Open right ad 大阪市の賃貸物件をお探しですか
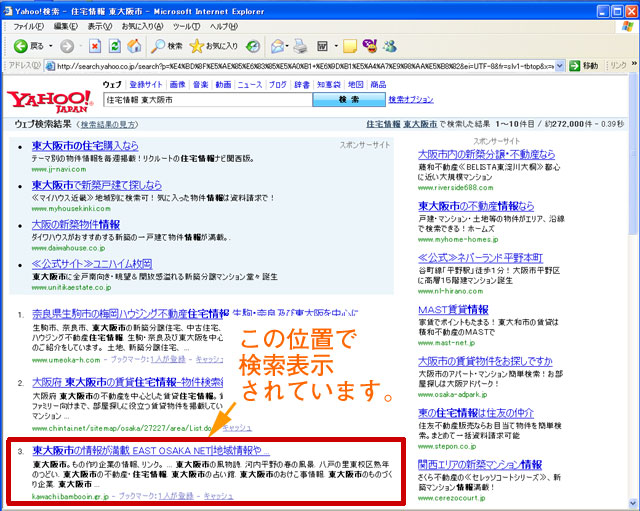Screen dimensions: 640x511 pos(485,361)
